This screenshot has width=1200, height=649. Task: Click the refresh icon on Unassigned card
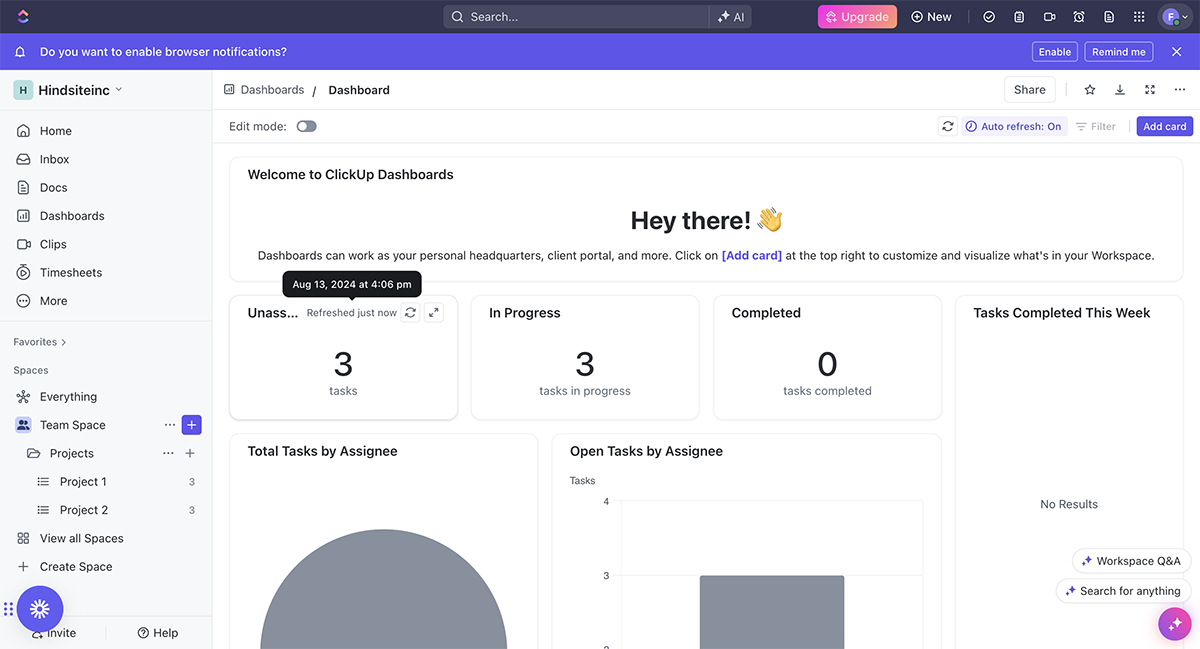[x=410, y=313]
